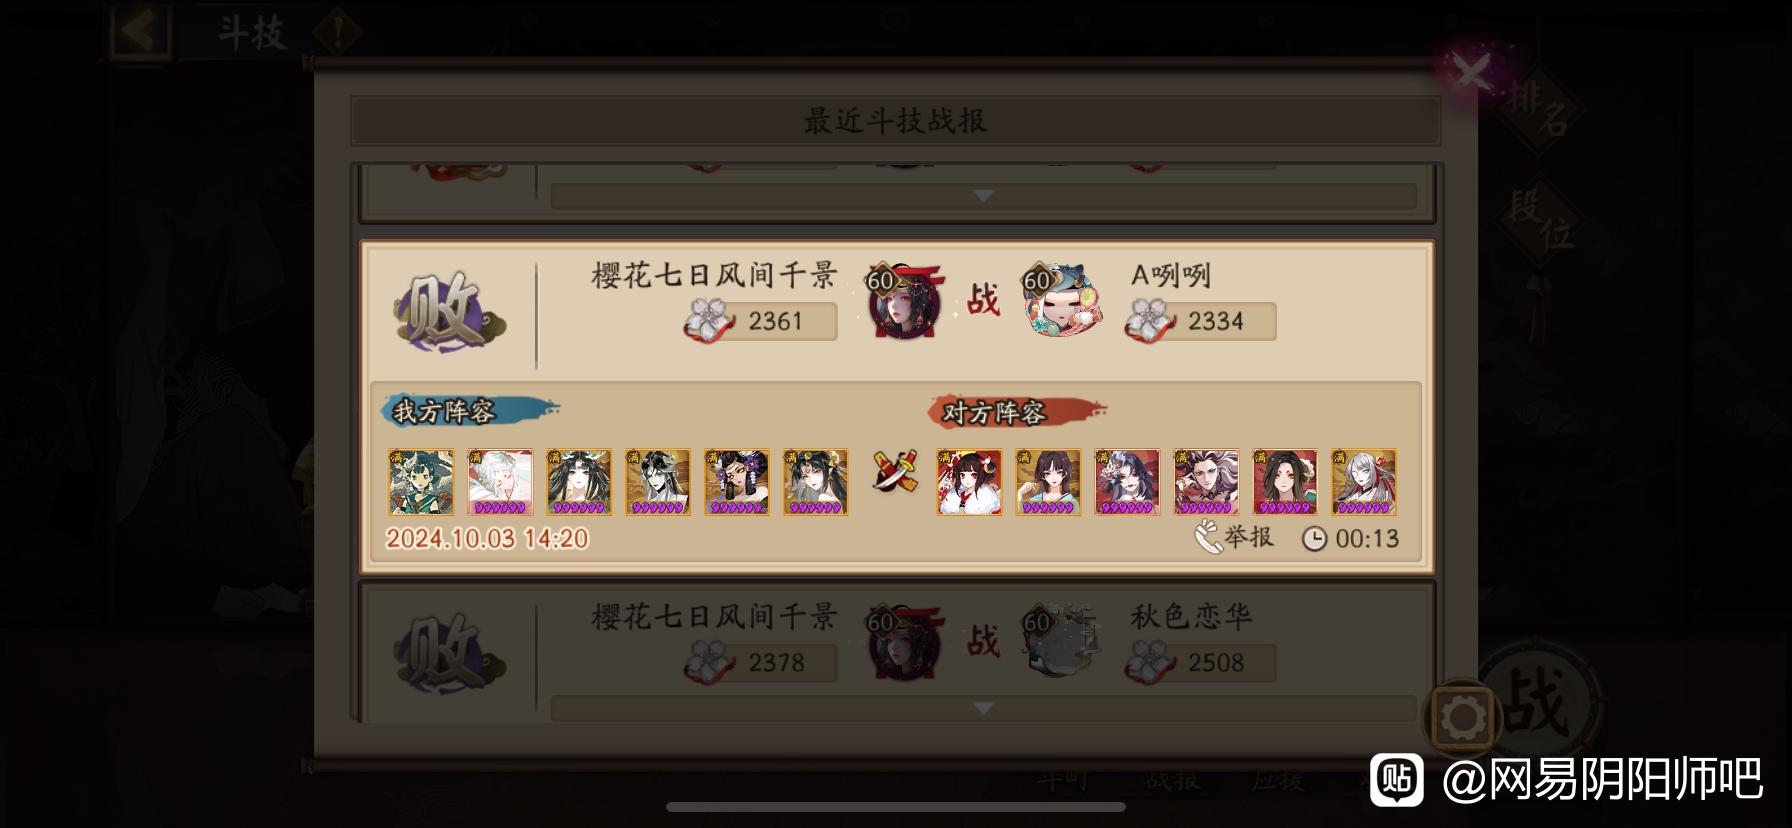Screen dimensions: 1792x828
Task: Close the recent duel report popup
Action: (x=1471, y=72)
